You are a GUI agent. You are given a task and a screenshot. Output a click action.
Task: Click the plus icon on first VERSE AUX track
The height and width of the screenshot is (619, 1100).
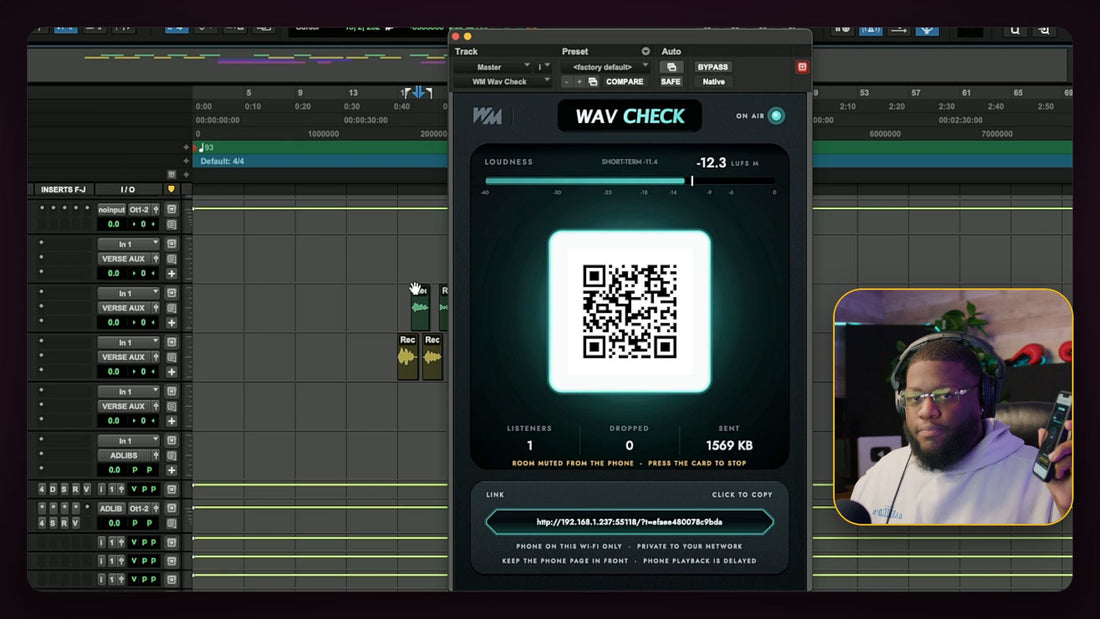click(171, 274)
